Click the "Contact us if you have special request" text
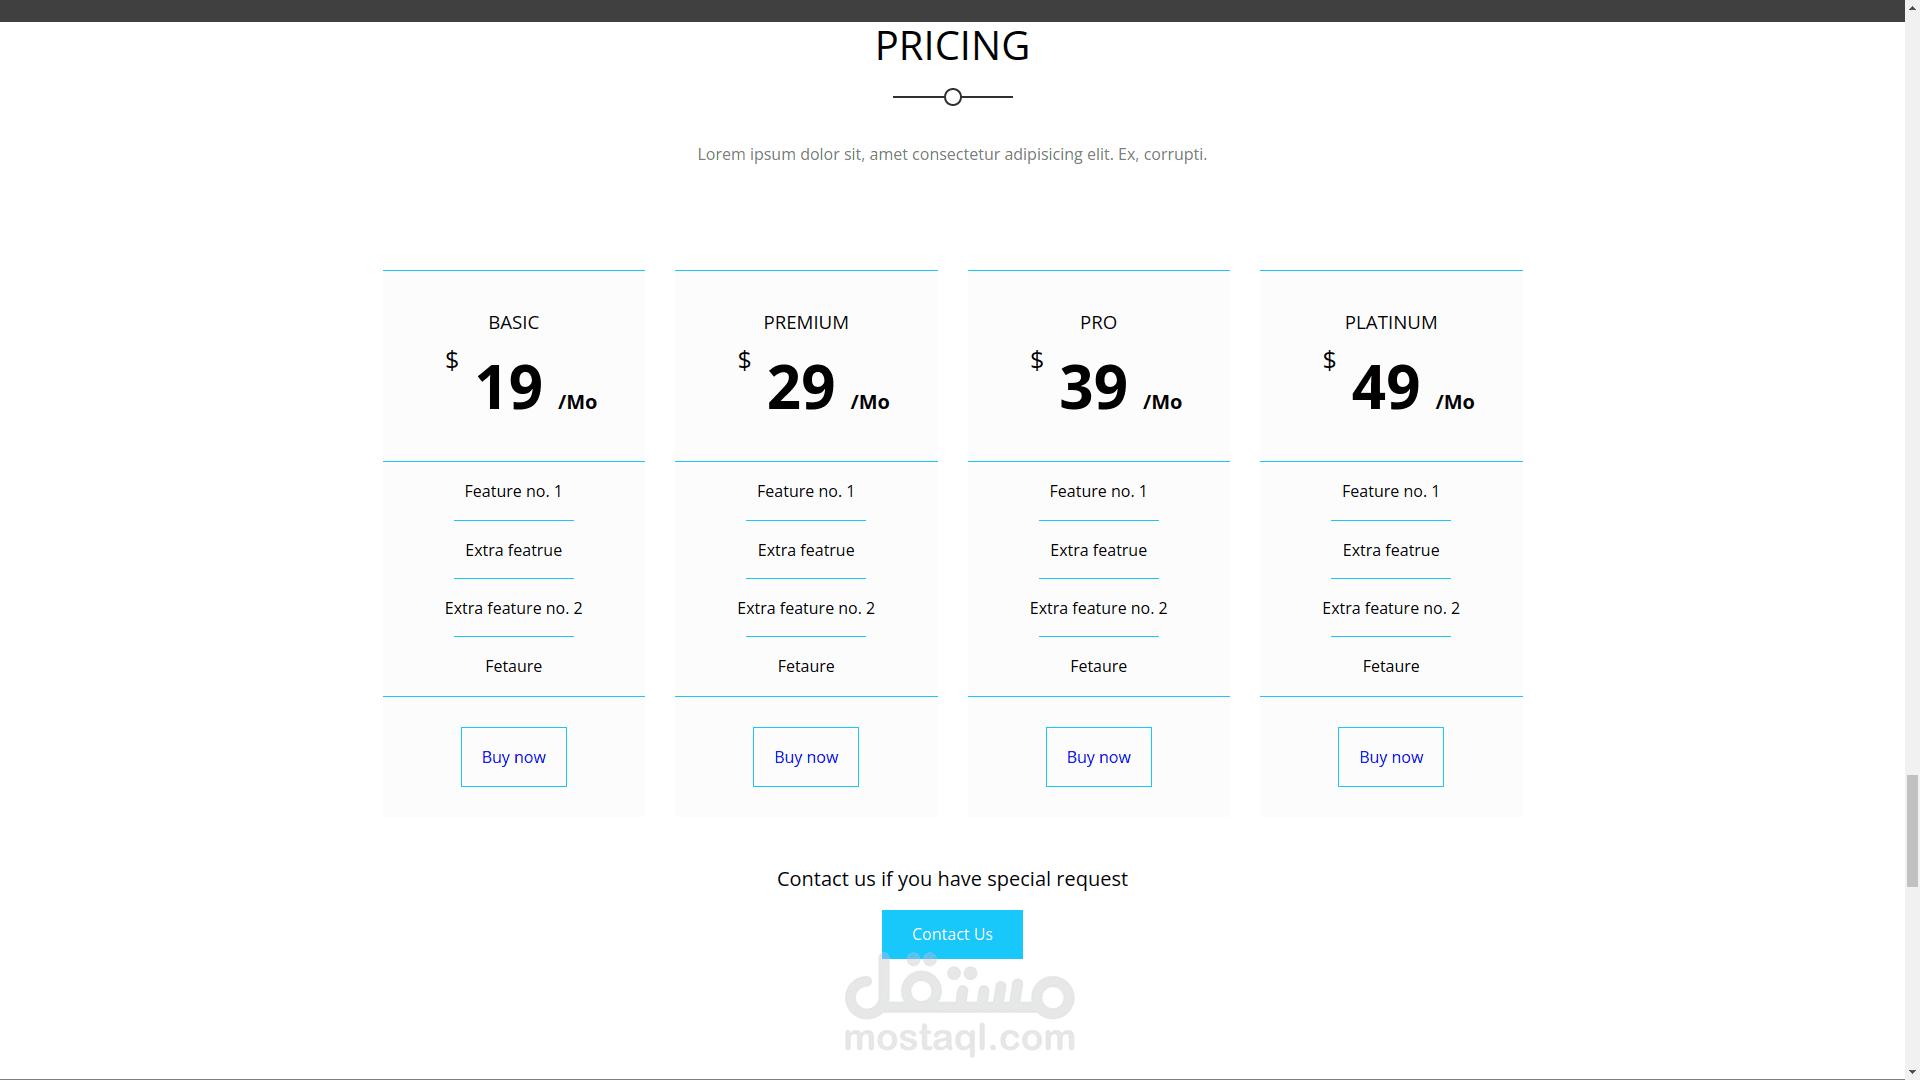Image resolution: width=1920 pixels, height=1080 pixels. [952, 879]
